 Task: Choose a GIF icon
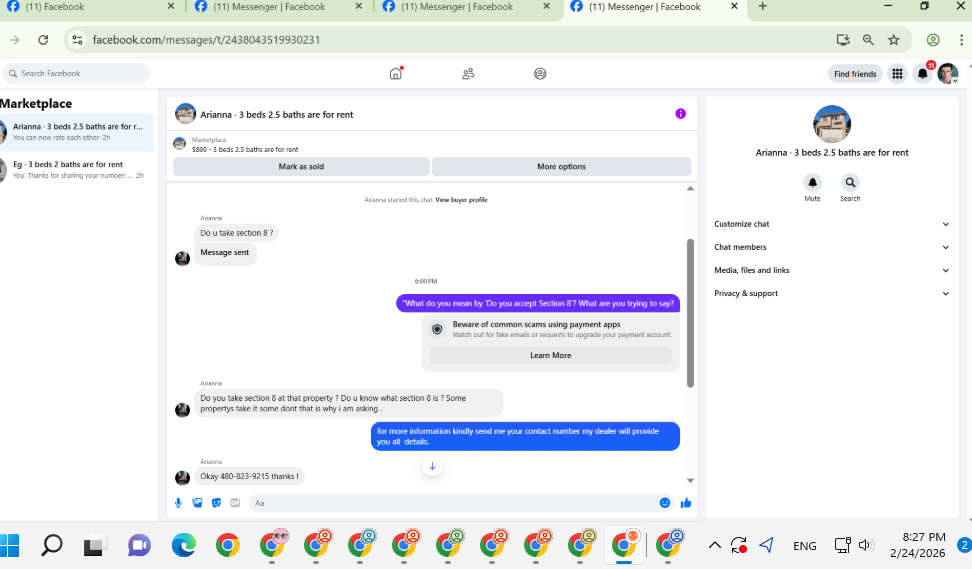tap(235, 503)
